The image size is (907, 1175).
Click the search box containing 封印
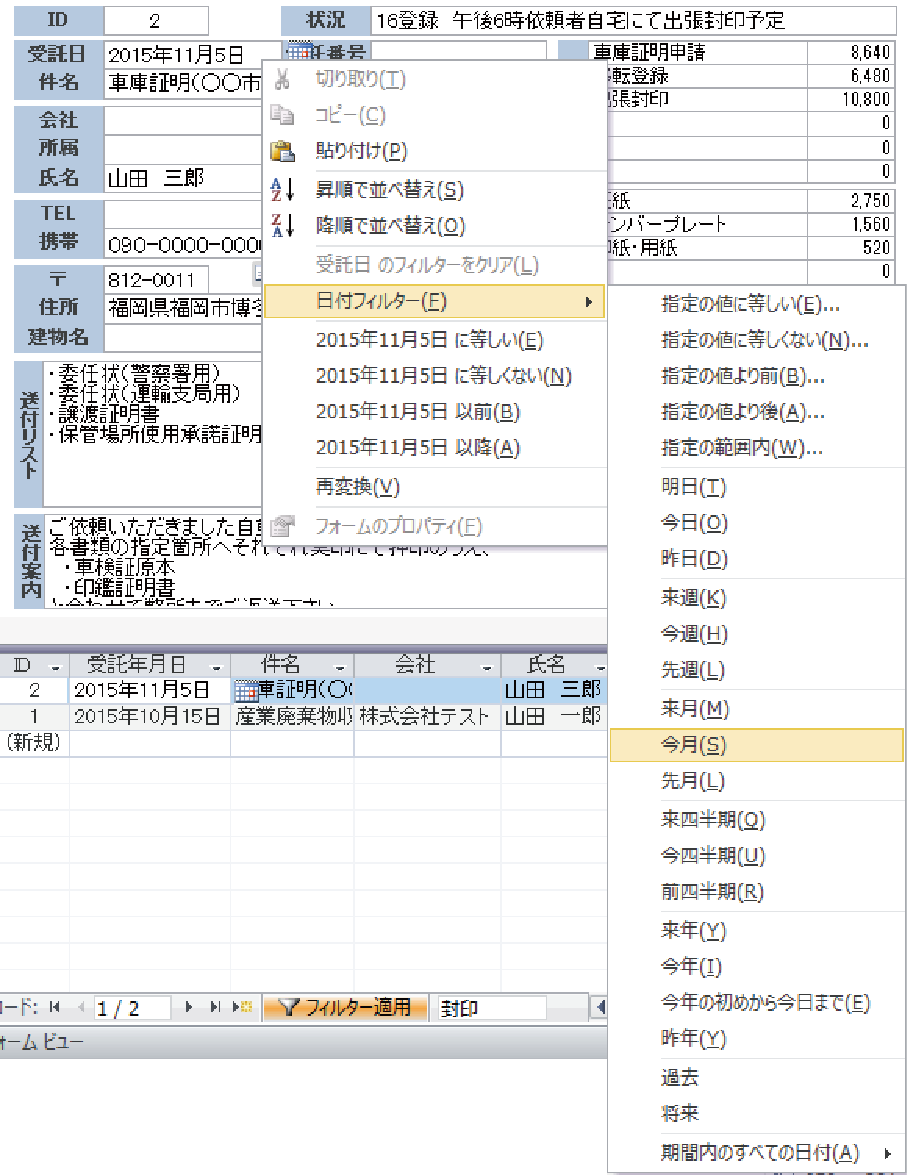click(491, 1007)
